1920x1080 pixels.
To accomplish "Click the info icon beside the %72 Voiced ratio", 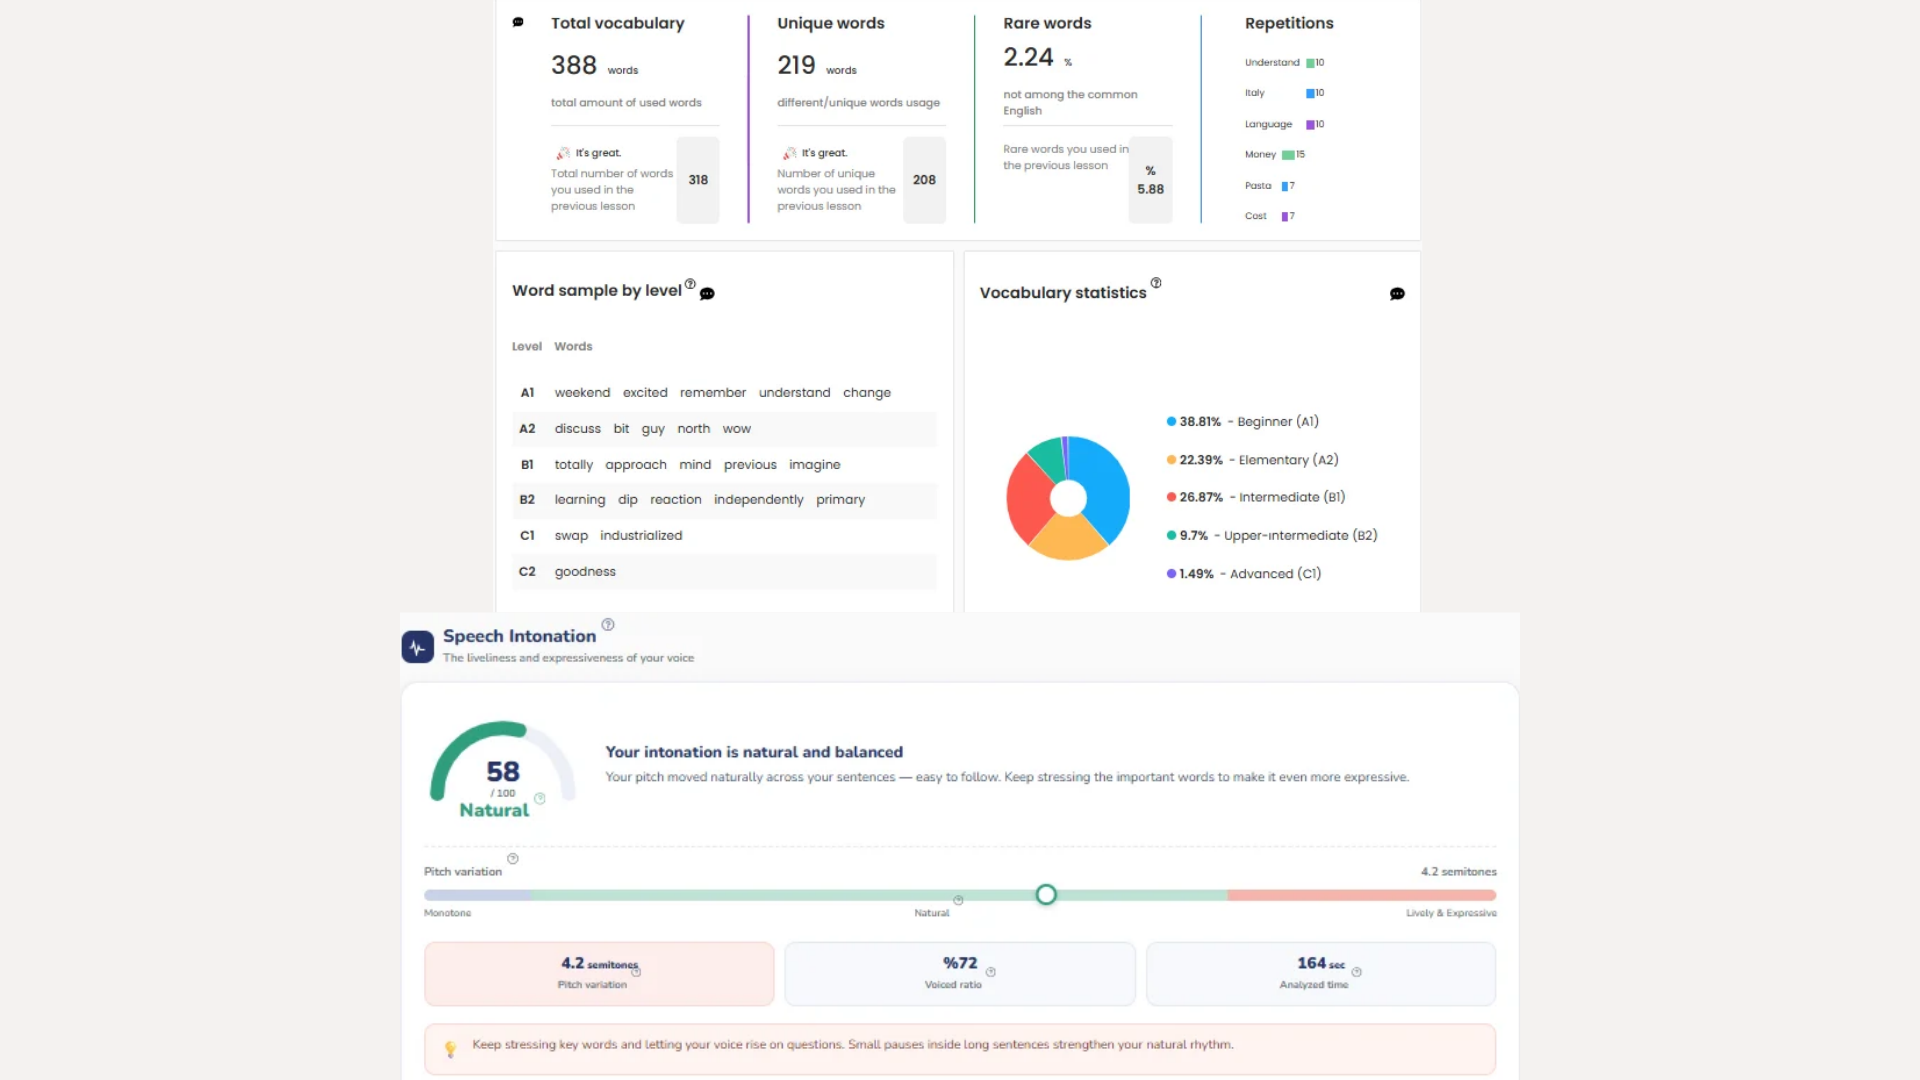I will click(991, 972).
